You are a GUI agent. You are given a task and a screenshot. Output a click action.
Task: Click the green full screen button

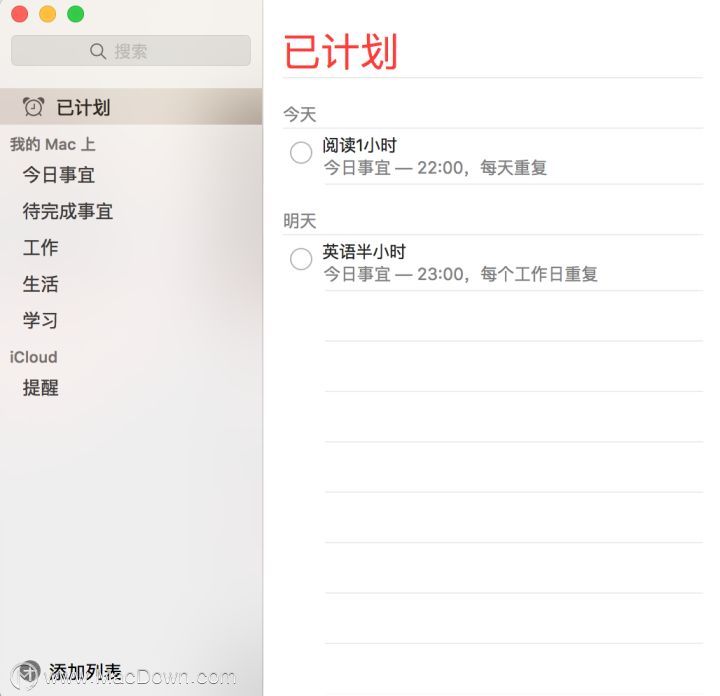tap(76, 14)
